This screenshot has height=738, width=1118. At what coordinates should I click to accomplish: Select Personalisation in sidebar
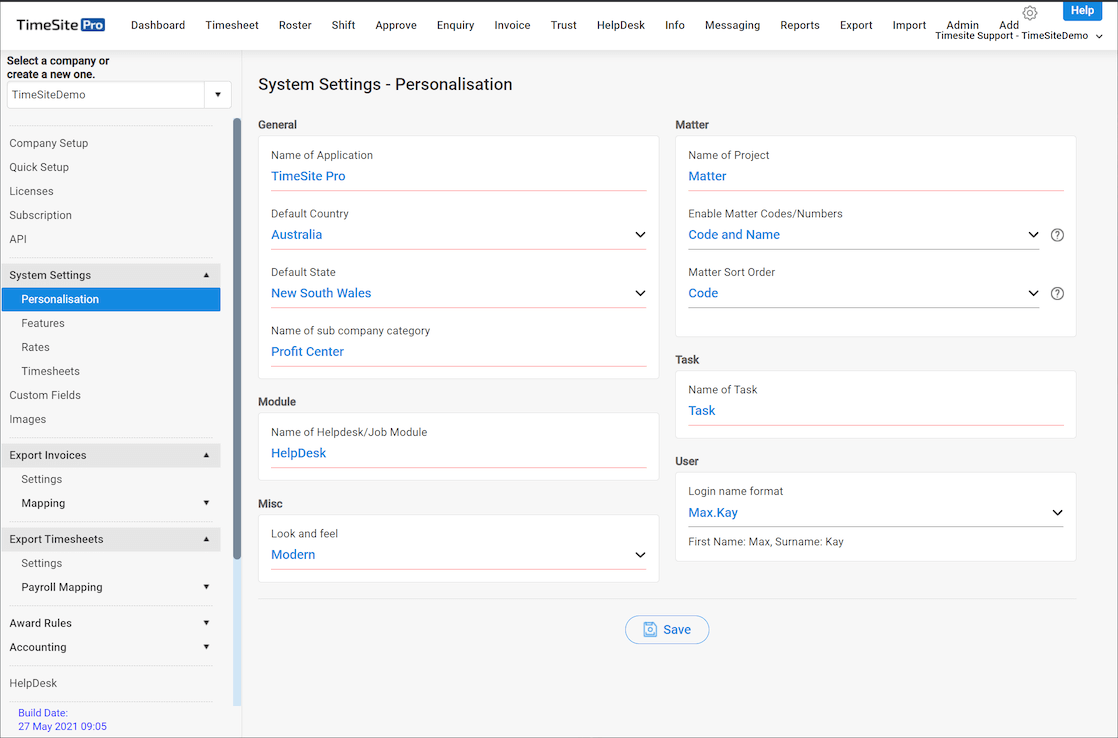(111, 299)
